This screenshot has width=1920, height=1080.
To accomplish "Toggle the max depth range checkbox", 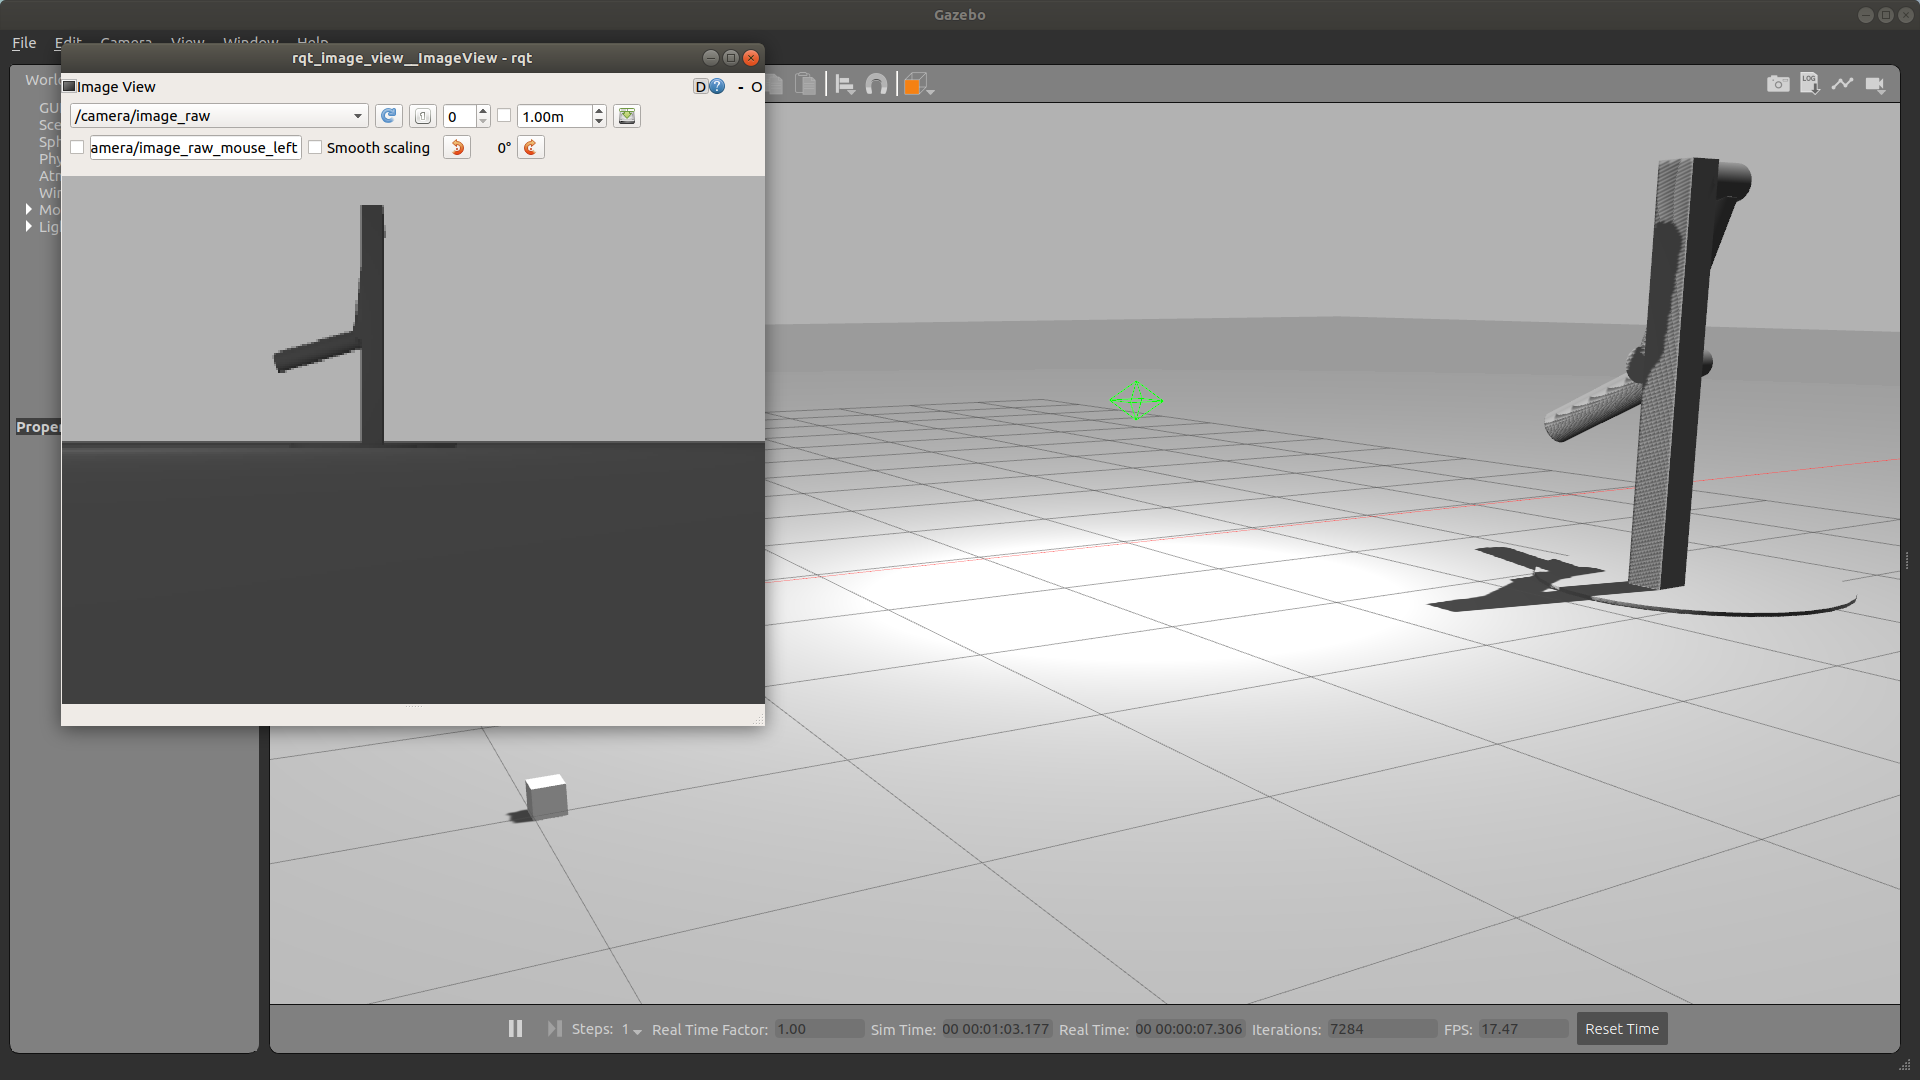I will click(x=504, y=115).
